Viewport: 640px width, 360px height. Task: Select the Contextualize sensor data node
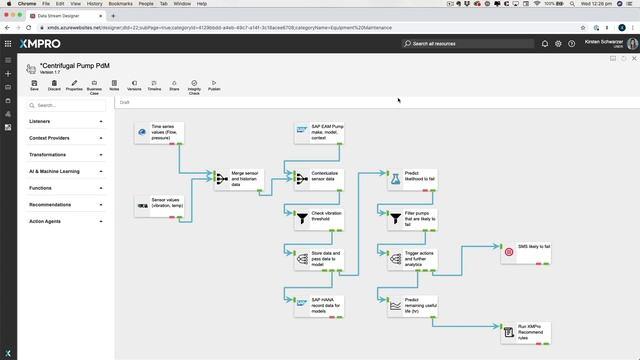coord(319,179)
